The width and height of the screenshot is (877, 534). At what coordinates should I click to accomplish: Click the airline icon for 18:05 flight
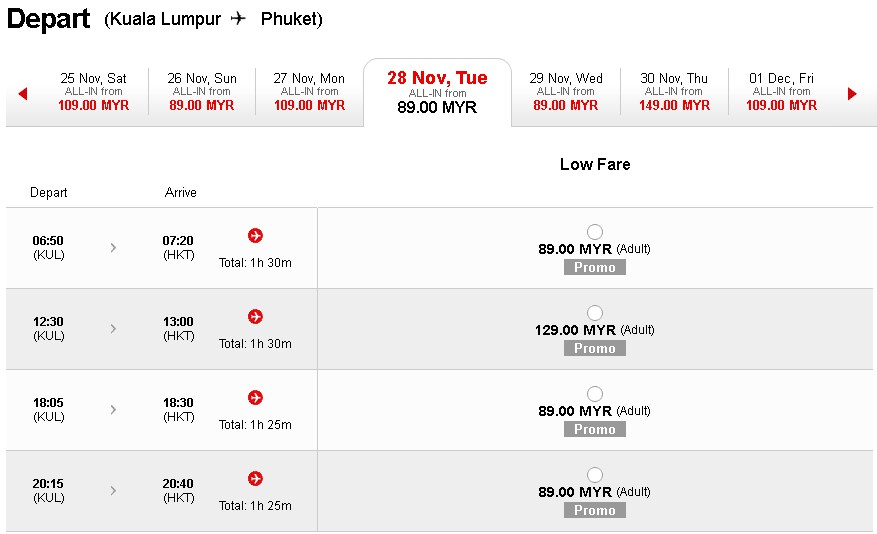(256, 398)
